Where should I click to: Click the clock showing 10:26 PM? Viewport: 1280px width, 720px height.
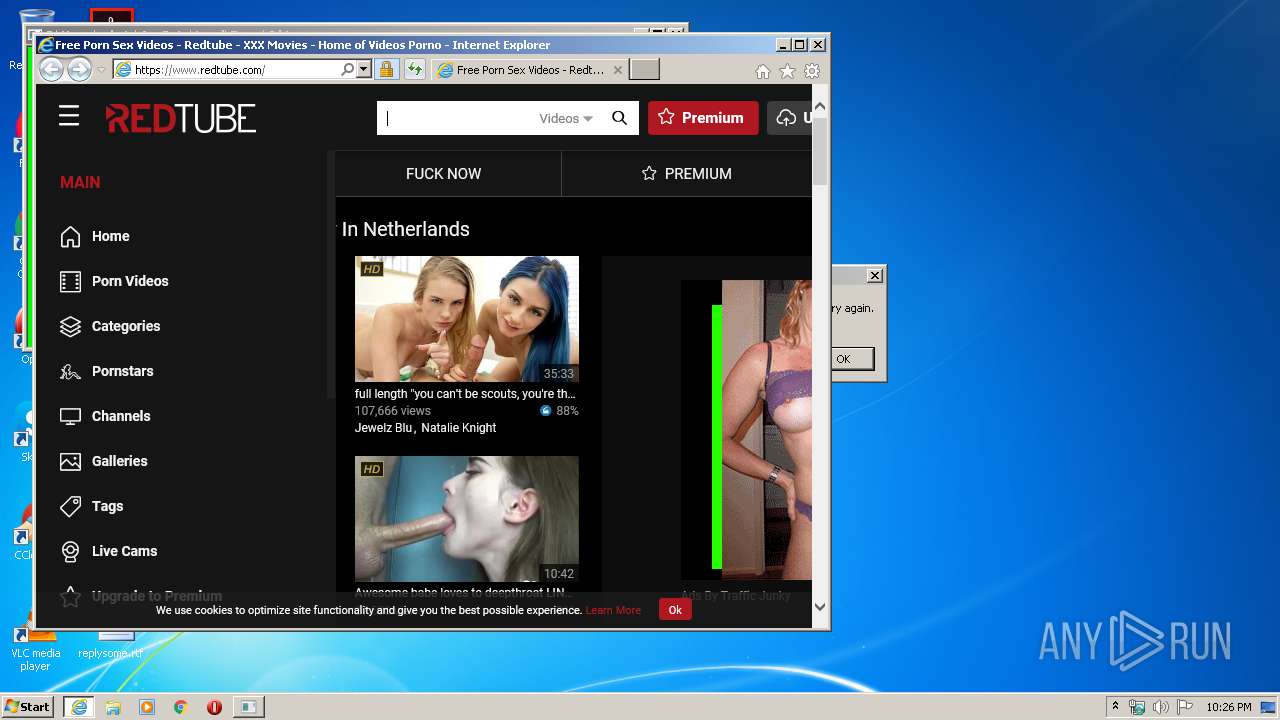[1229, 707]
